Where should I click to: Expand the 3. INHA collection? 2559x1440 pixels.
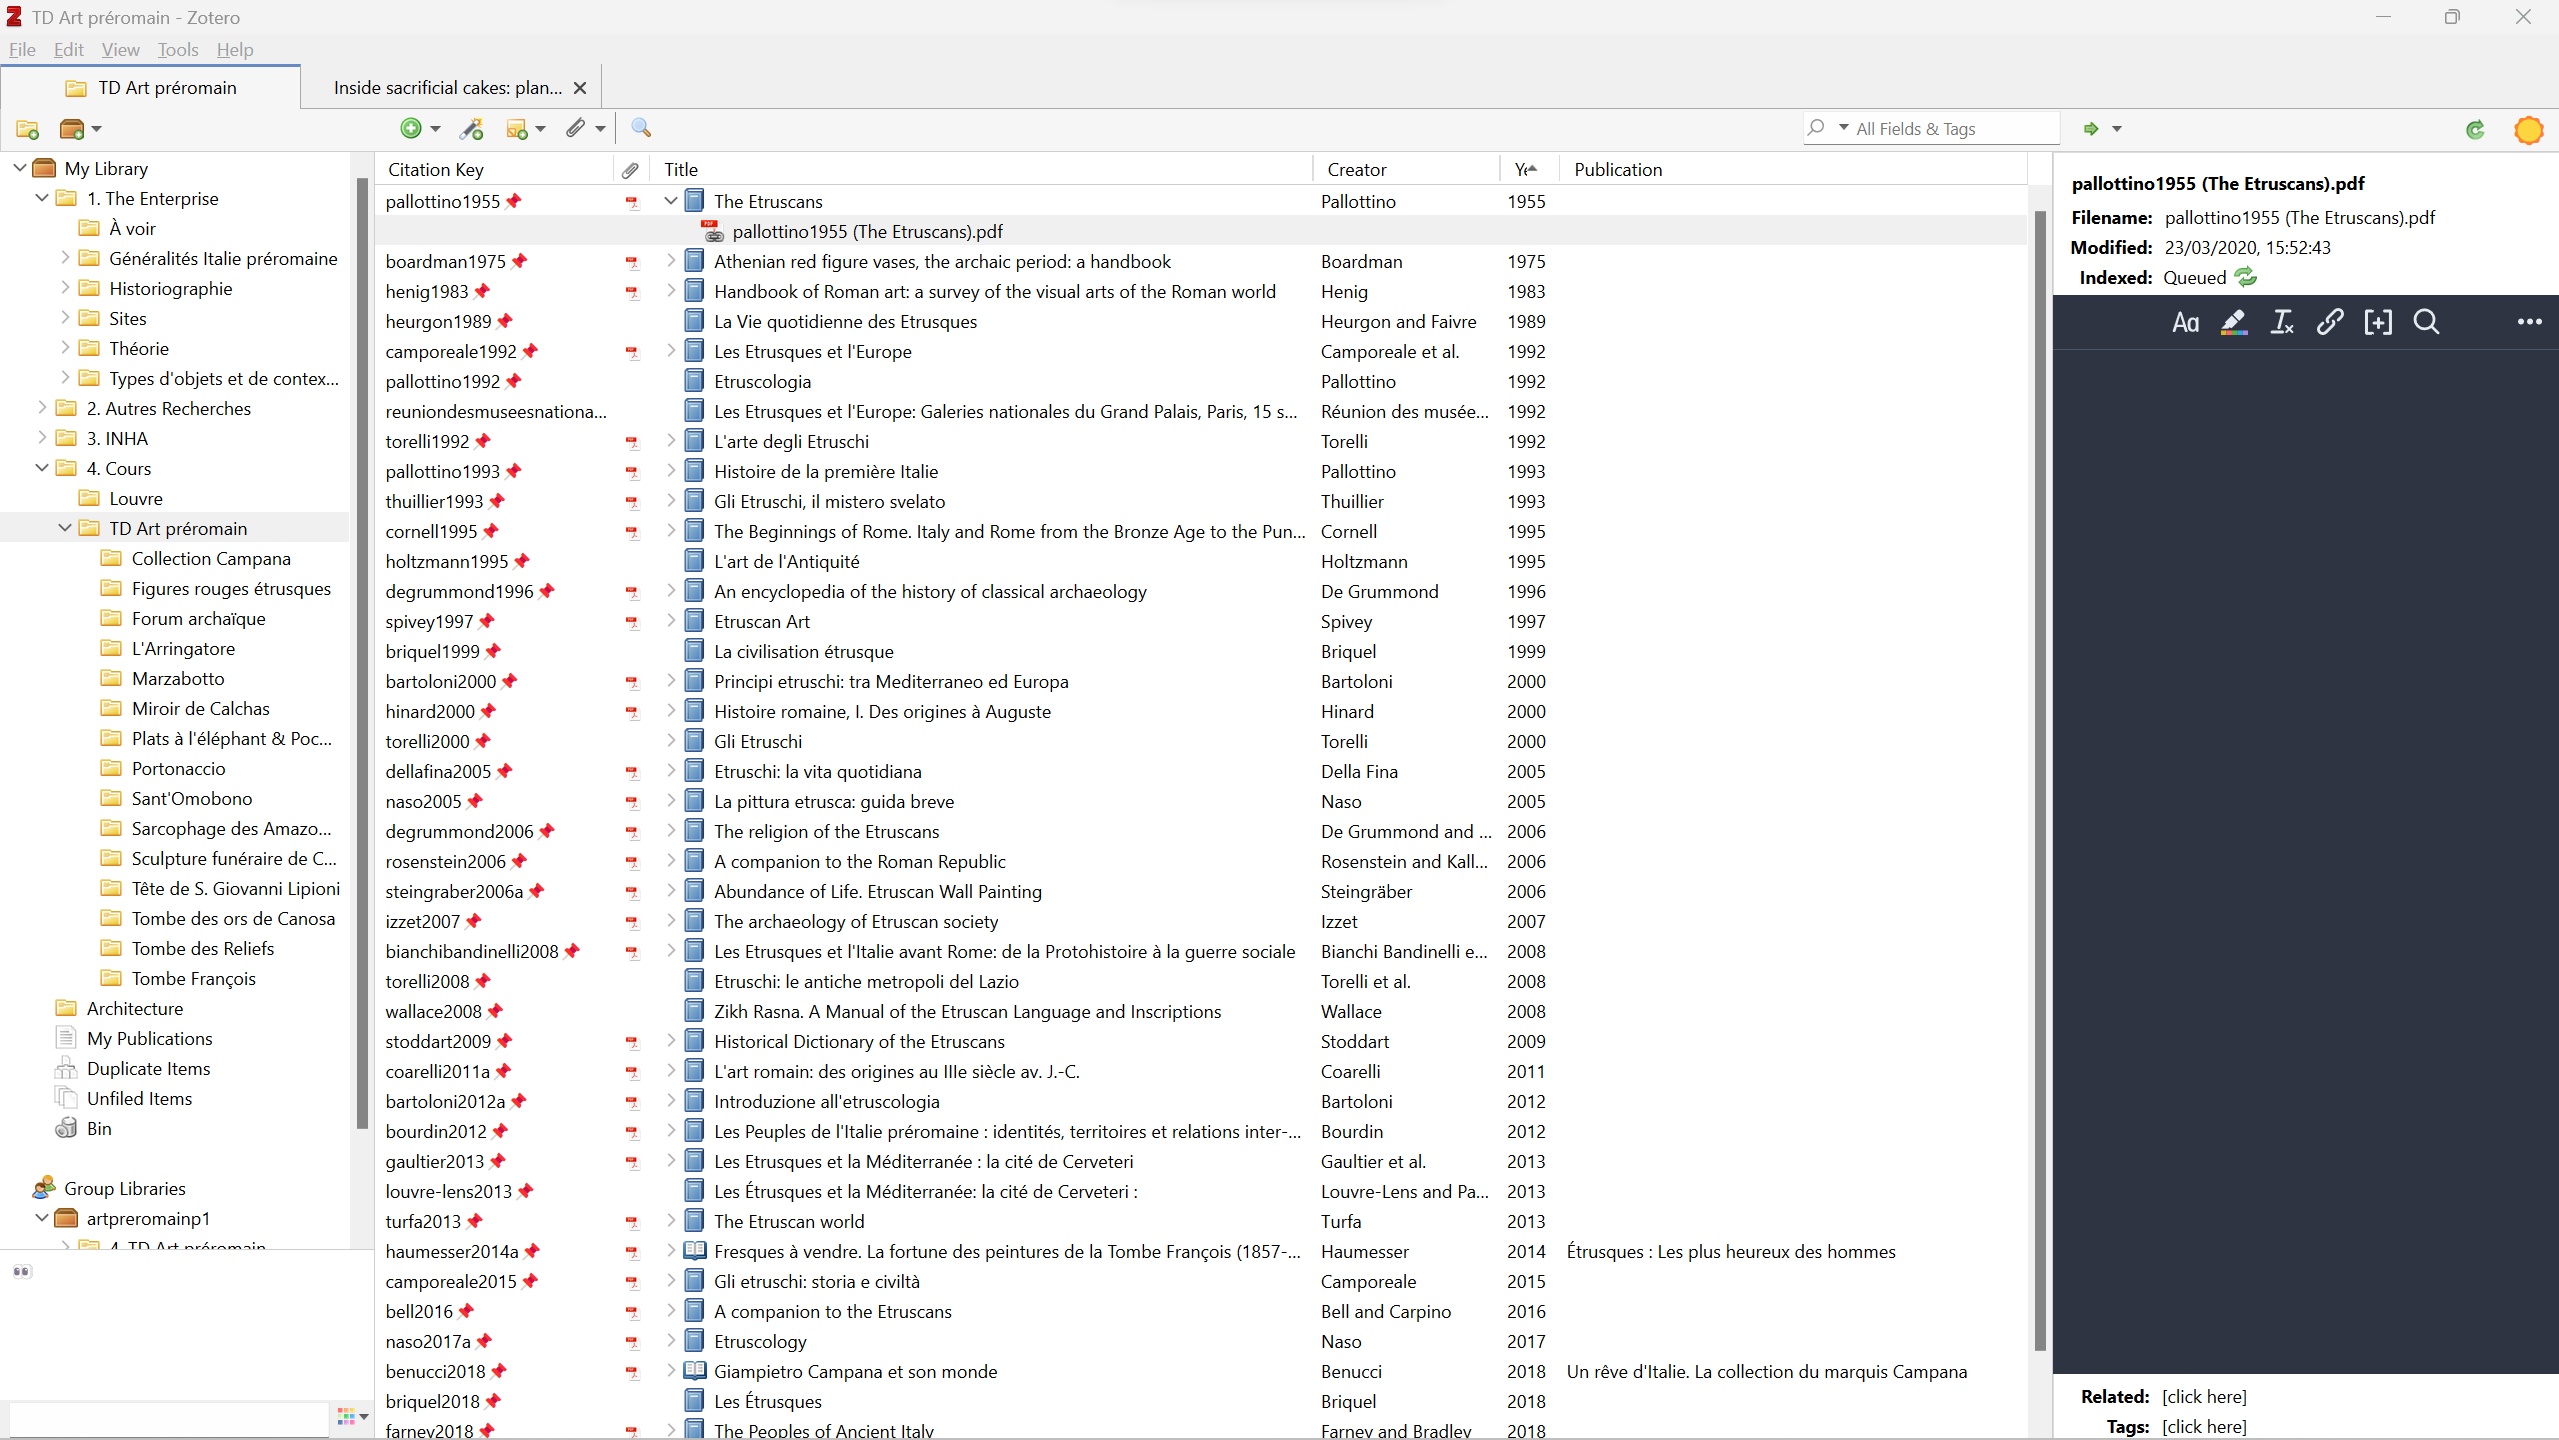point(42,438)
